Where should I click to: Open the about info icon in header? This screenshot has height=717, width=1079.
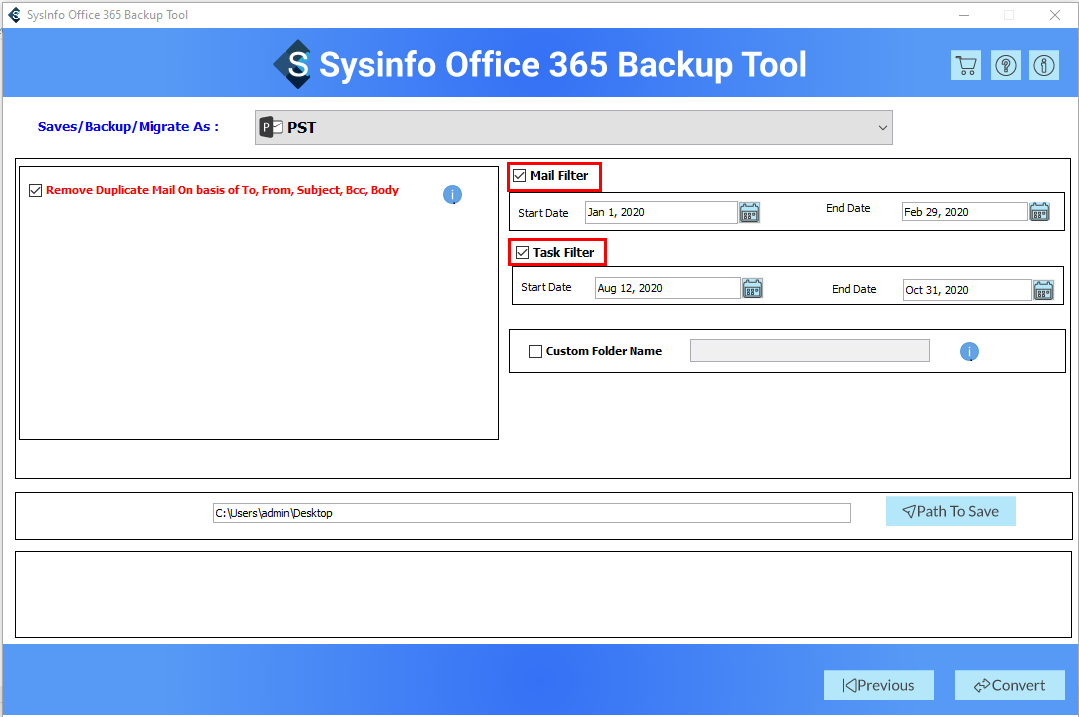pos(1044,65)
